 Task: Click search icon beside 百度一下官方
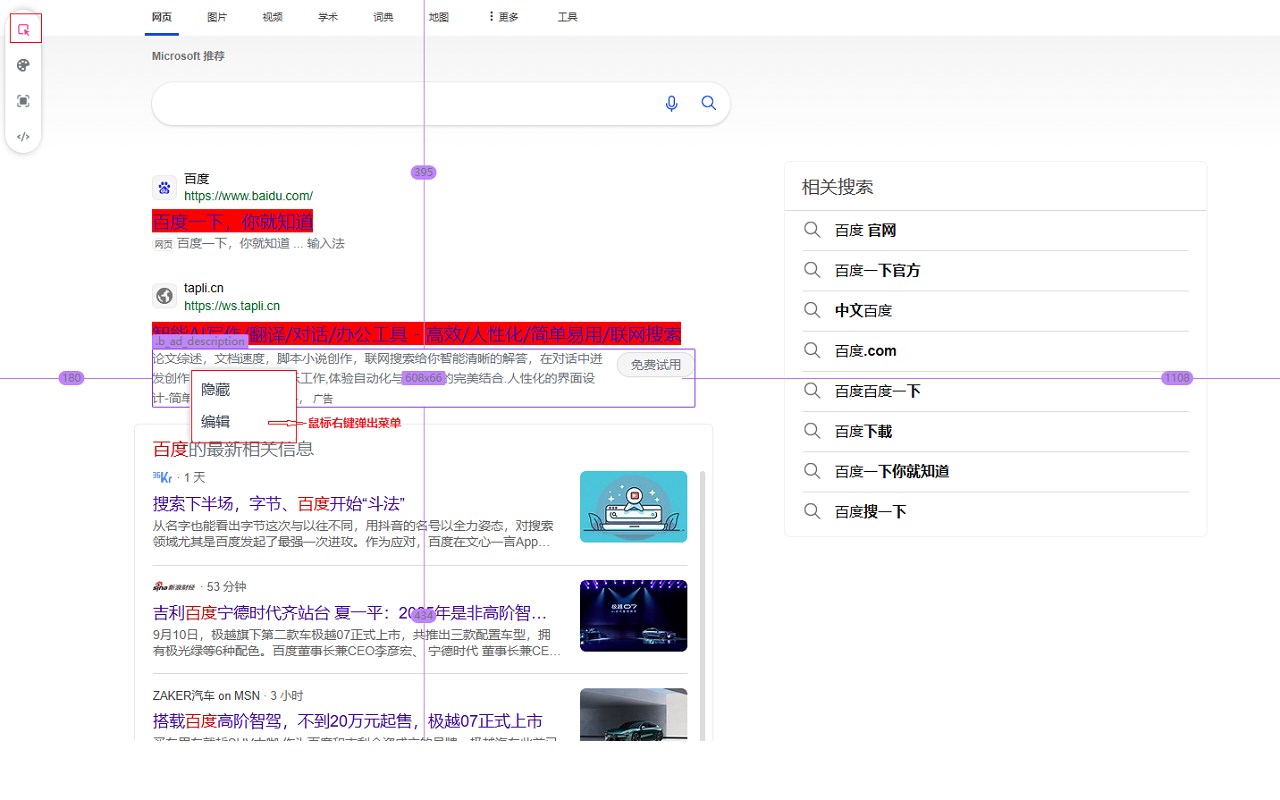(x=812, y=270)
